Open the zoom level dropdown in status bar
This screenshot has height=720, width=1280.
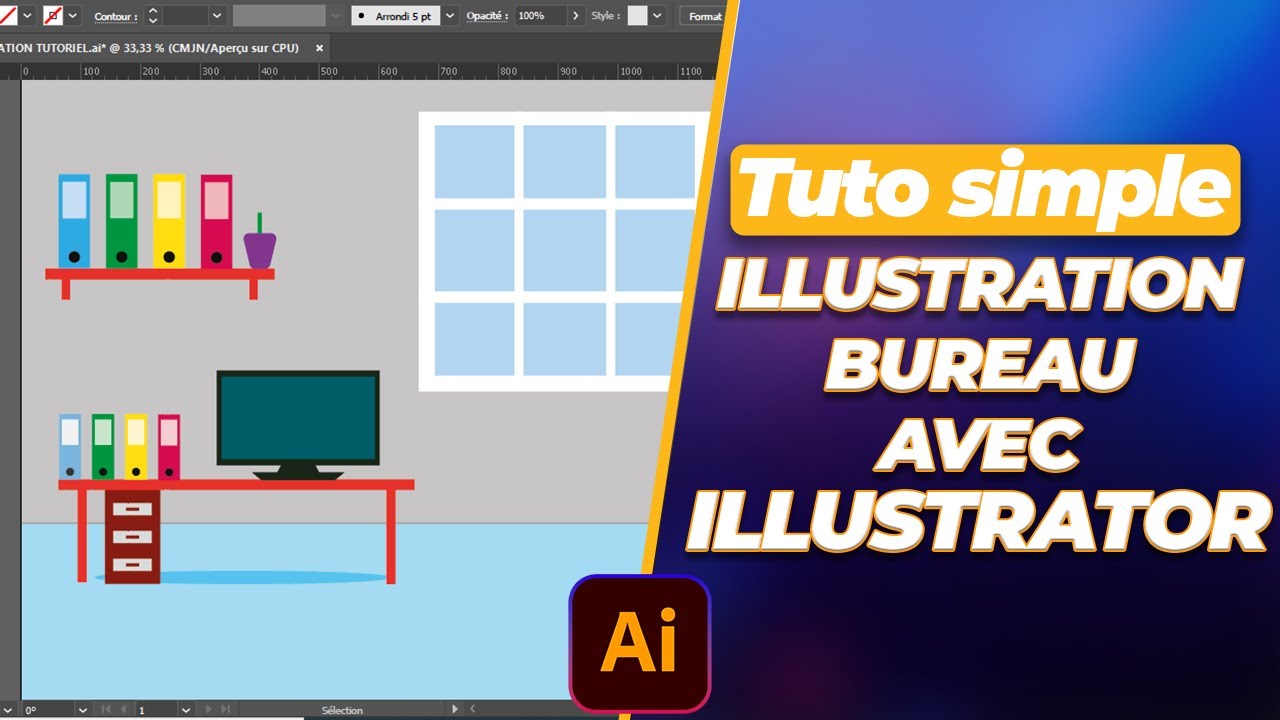tap(8, 709)
